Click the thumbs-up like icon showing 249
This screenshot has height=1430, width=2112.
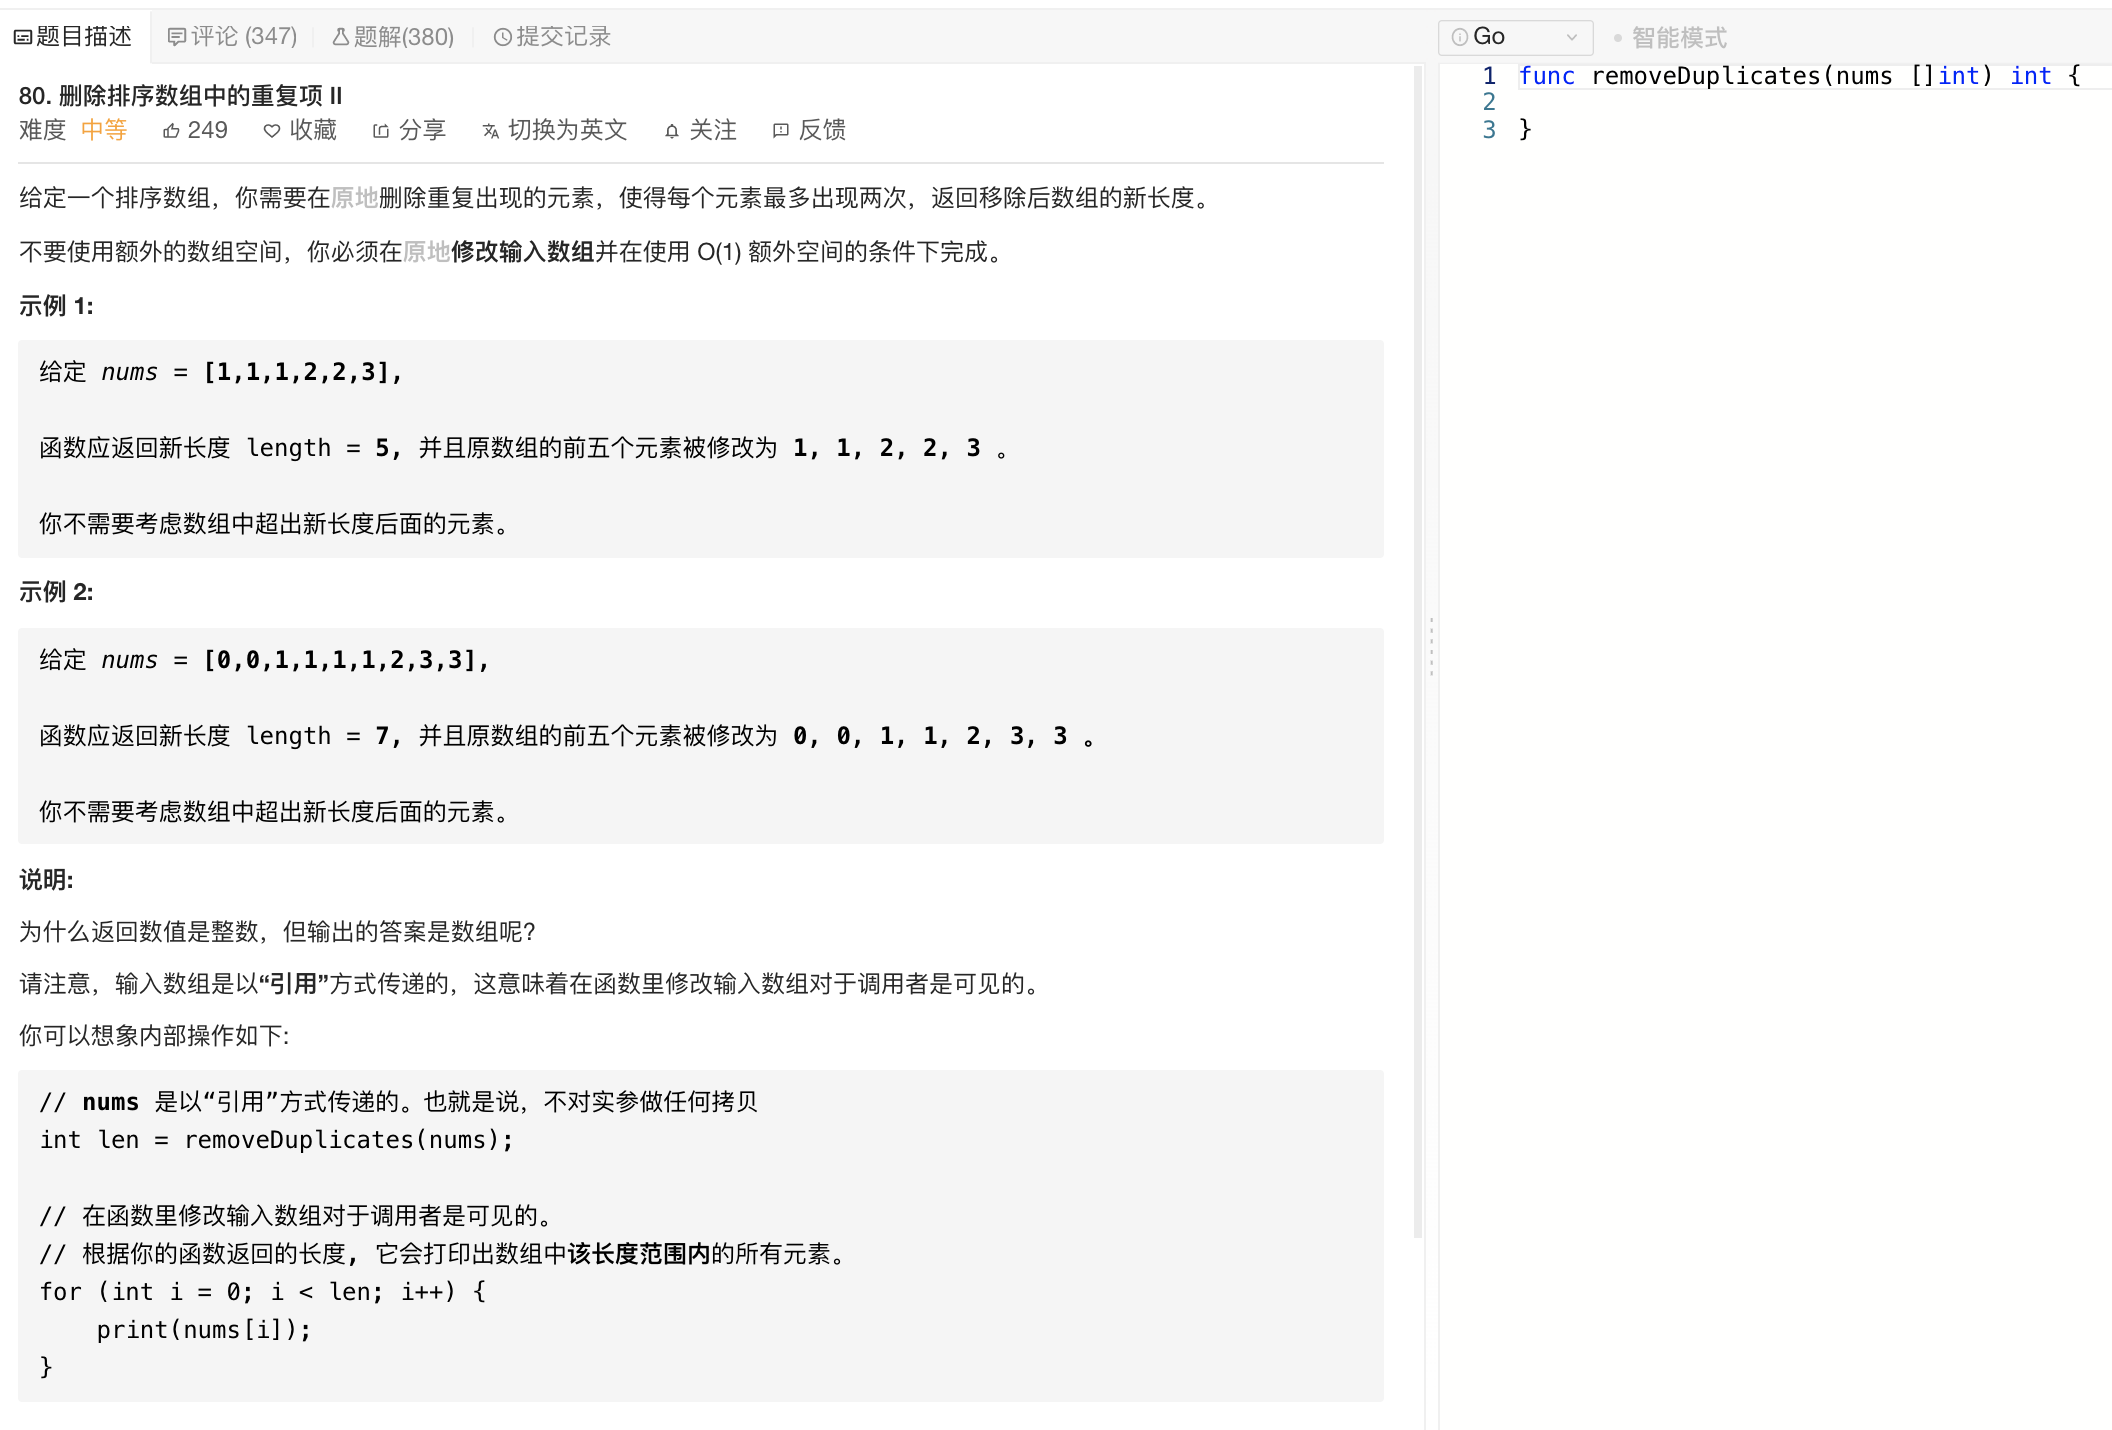[172, 131]
